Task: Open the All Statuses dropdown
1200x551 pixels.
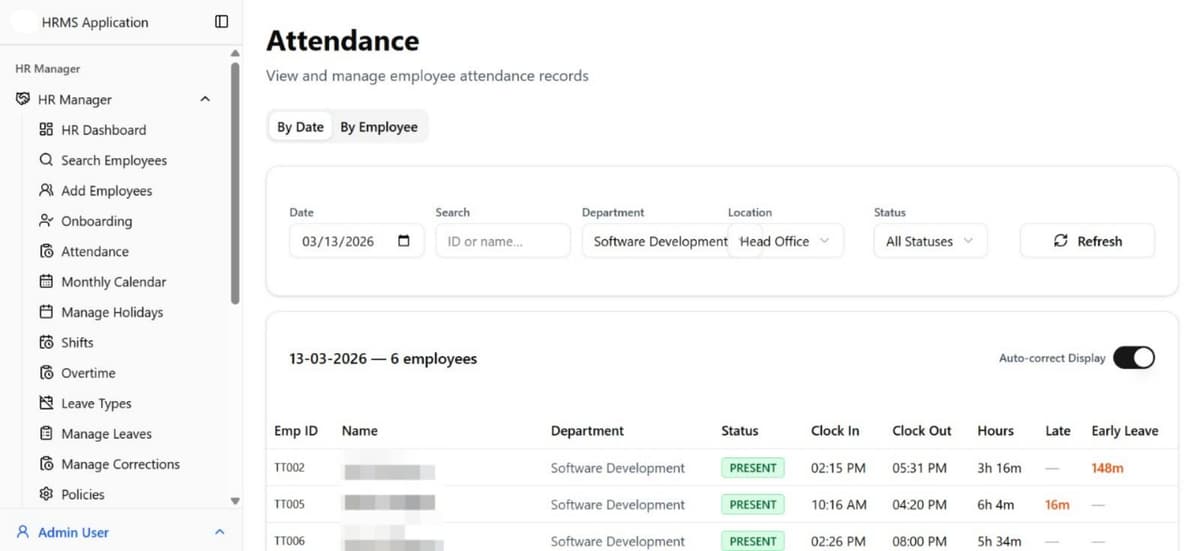Action: (x=930, y=241)
